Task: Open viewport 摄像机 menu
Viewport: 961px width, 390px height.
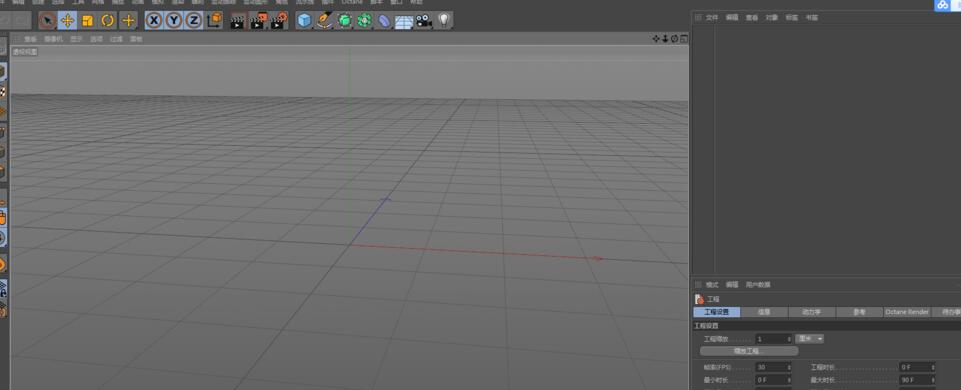Action: [x=53, y=39]
